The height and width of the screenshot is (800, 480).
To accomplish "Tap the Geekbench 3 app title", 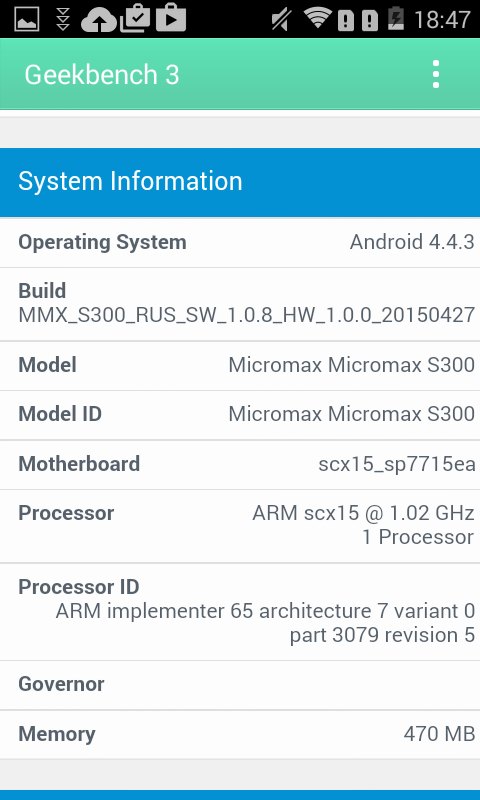I will [102, 74].
